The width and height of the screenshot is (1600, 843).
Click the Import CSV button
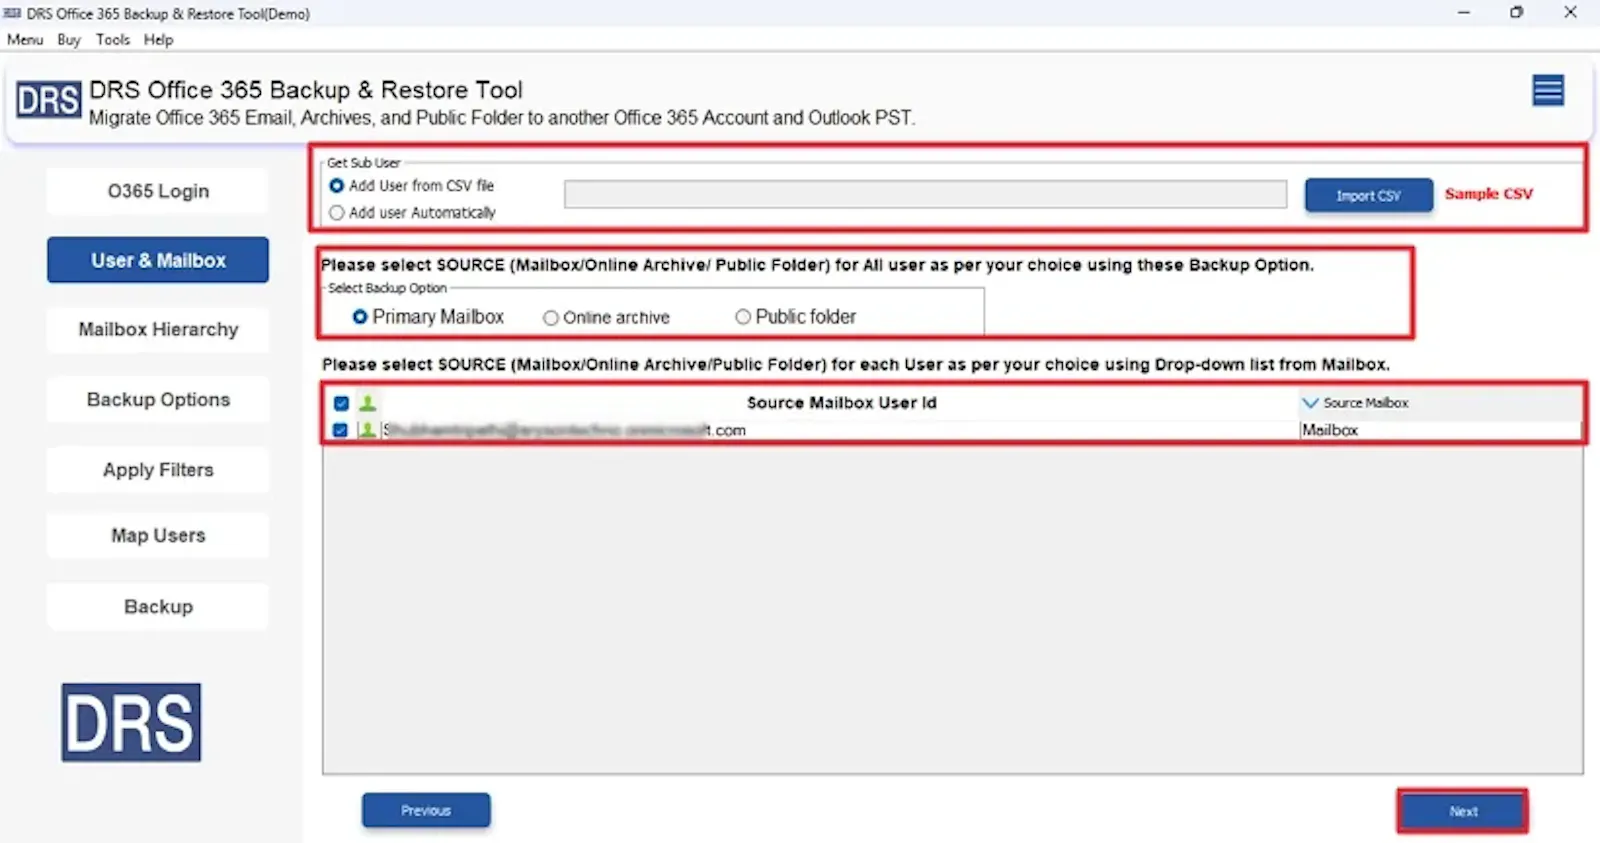point(1368,195)
